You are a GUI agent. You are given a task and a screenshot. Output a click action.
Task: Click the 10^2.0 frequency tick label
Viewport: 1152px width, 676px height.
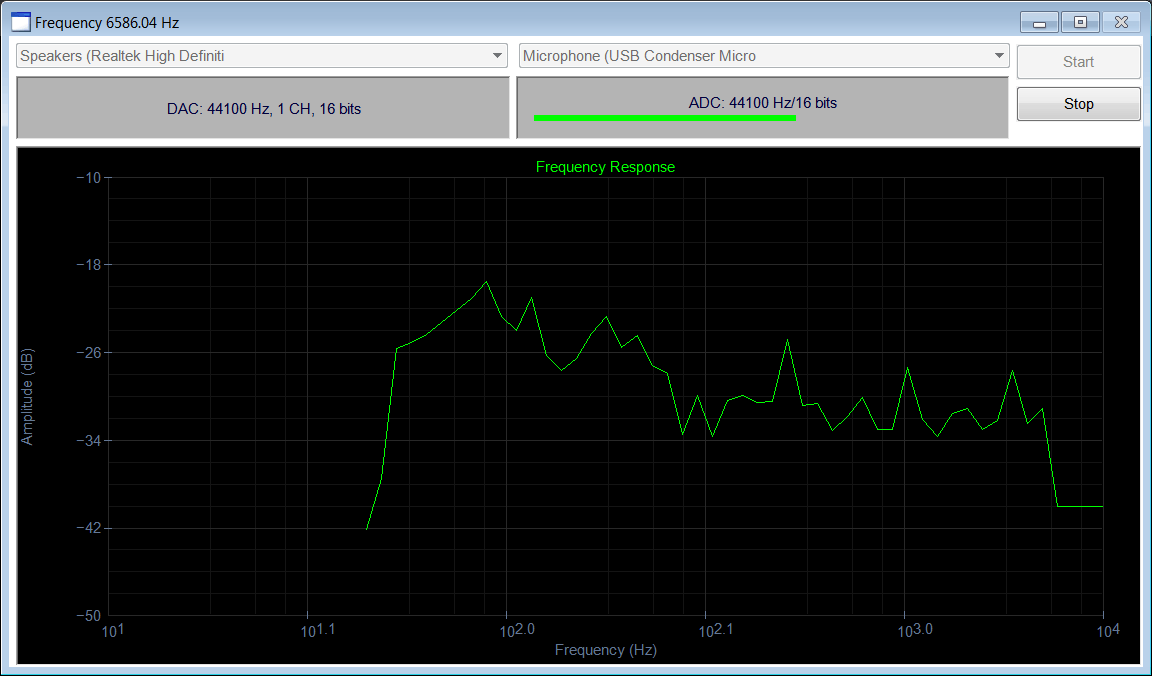tap(516, 630)
